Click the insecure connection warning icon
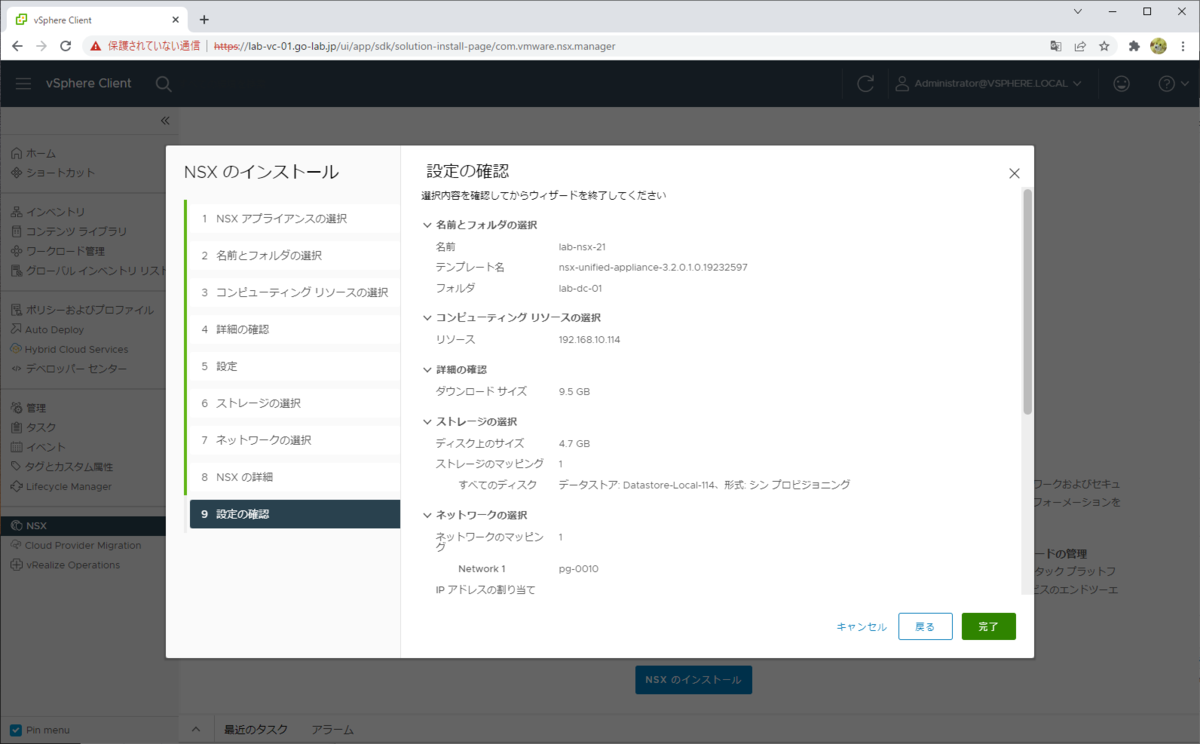The width and height of the screenshot is (1200, 744). point(95,46)
